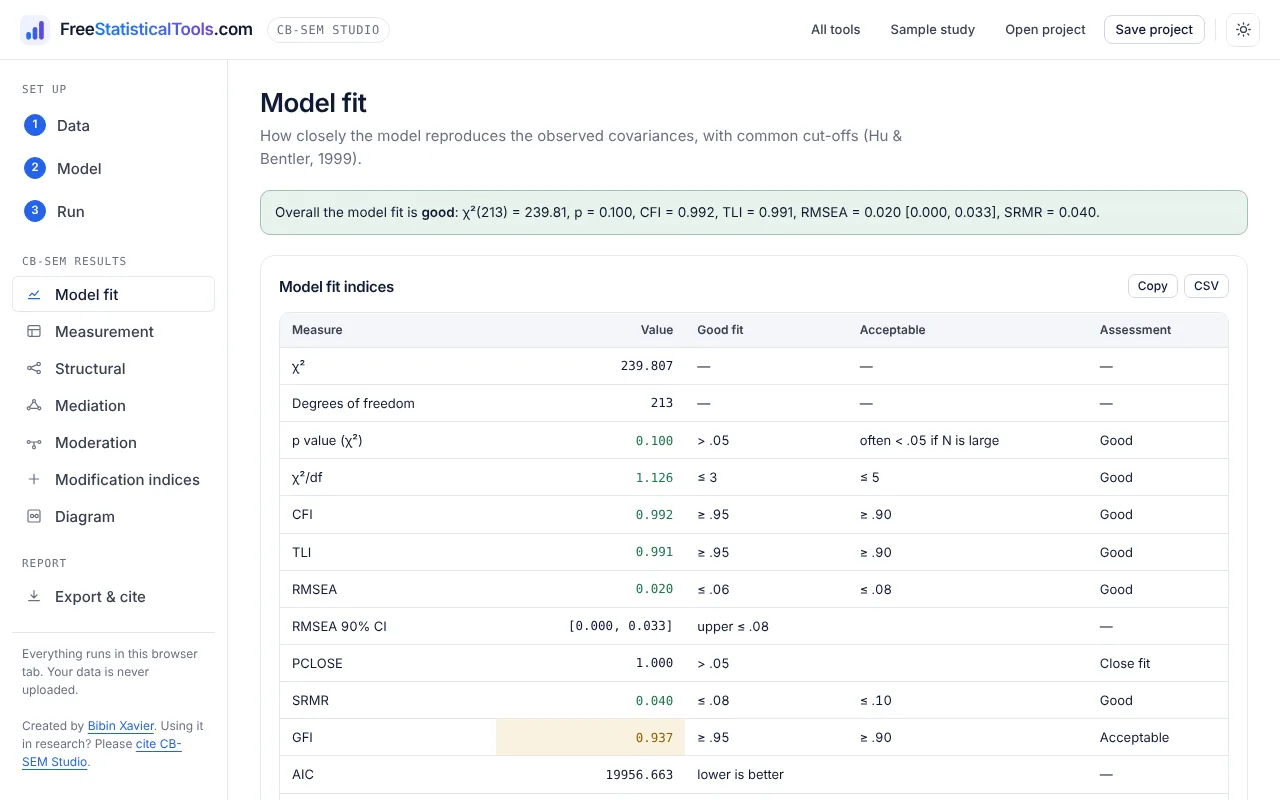Download the fit indices as CSV
1280x800 pixels.
point(1206,286)
